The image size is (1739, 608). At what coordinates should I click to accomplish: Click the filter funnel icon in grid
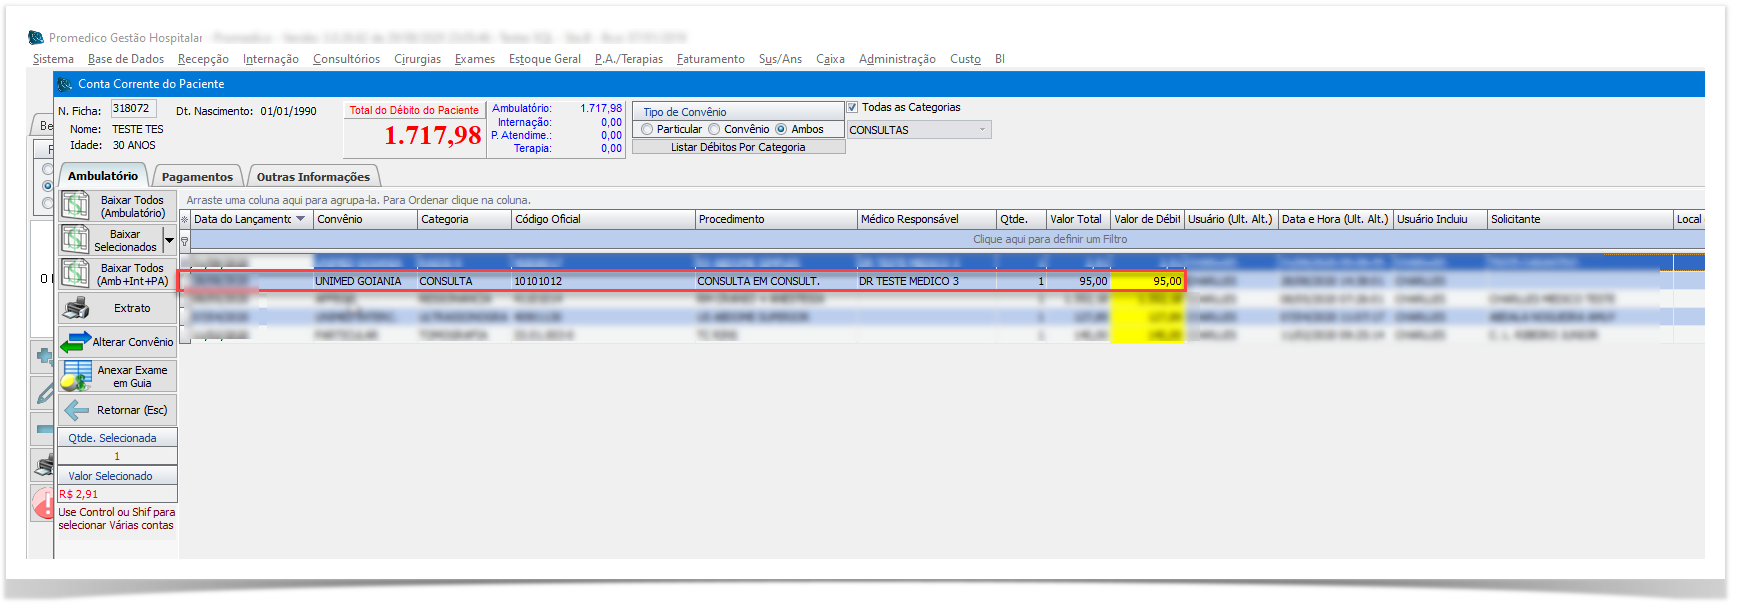pyautogui.click(x=184, y=241)
